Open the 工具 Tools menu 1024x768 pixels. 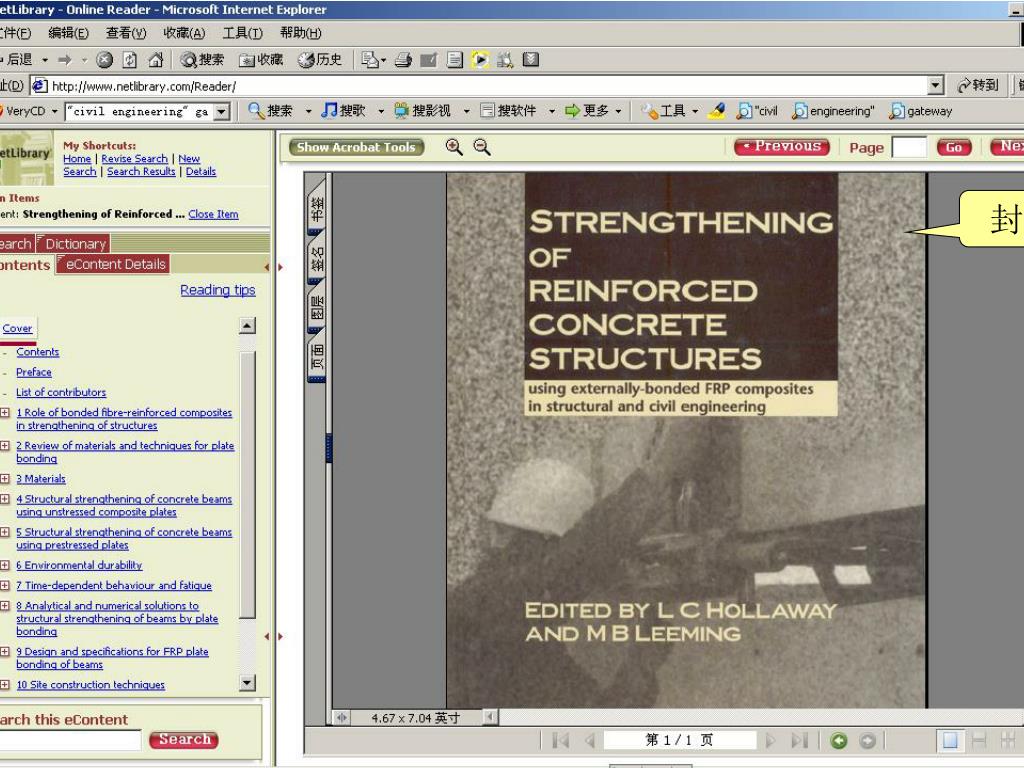pos(242,33)
